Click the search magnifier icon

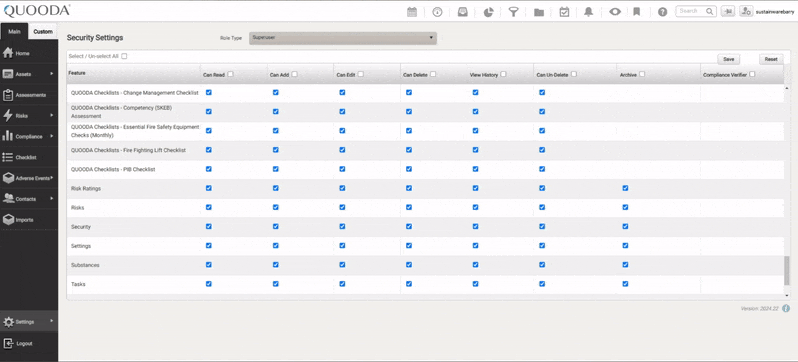click(709, 11)
